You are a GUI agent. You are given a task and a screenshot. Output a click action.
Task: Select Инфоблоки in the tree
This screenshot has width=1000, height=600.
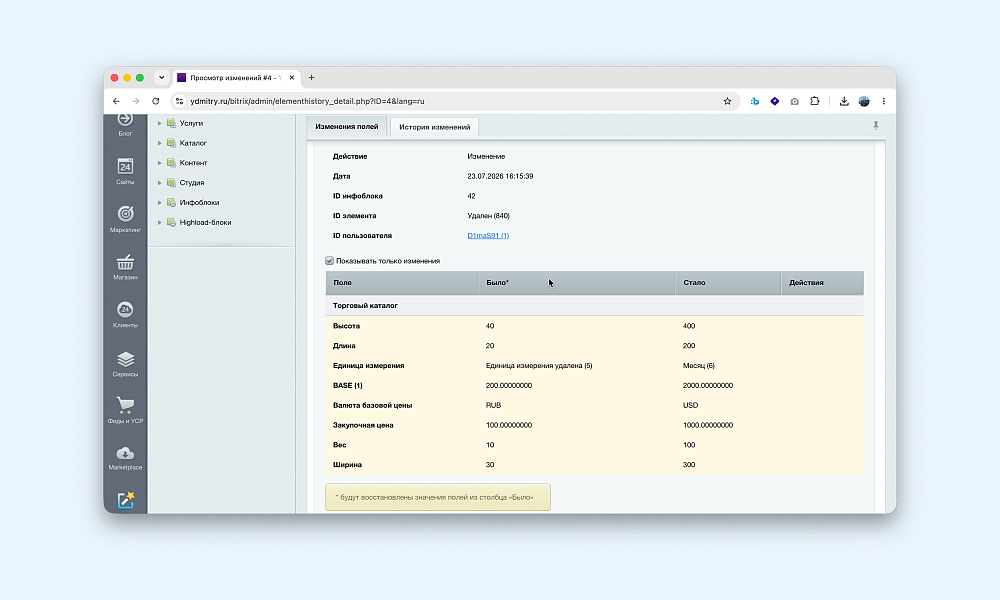(199, 202)
